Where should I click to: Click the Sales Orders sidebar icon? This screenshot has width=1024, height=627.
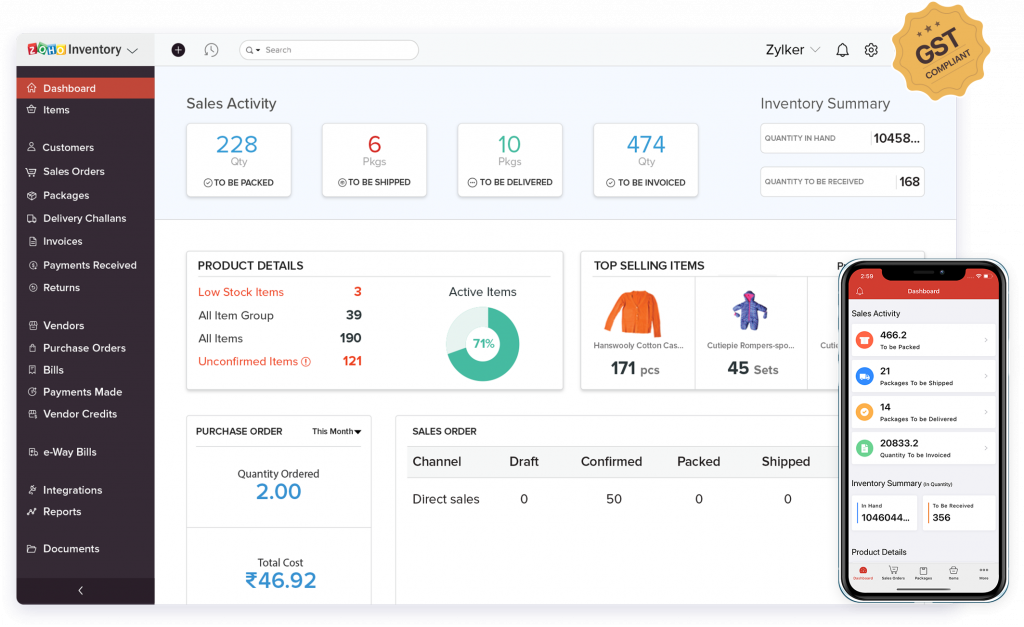pyautogui.click(x=33, y=171)
